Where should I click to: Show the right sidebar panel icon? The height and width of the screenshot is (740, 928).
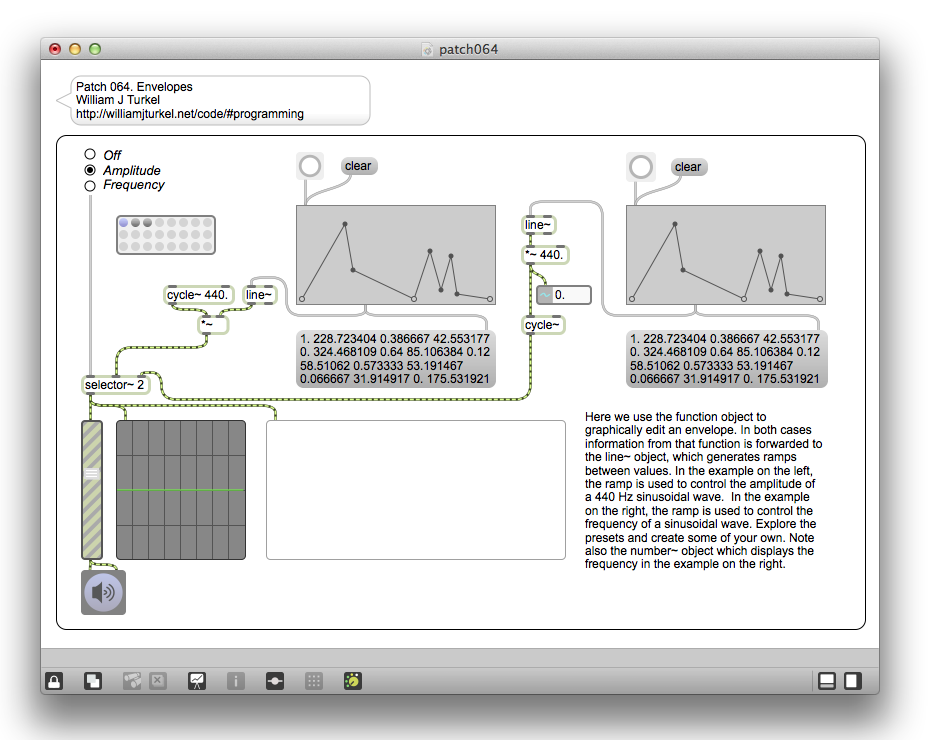coord(853,681)
